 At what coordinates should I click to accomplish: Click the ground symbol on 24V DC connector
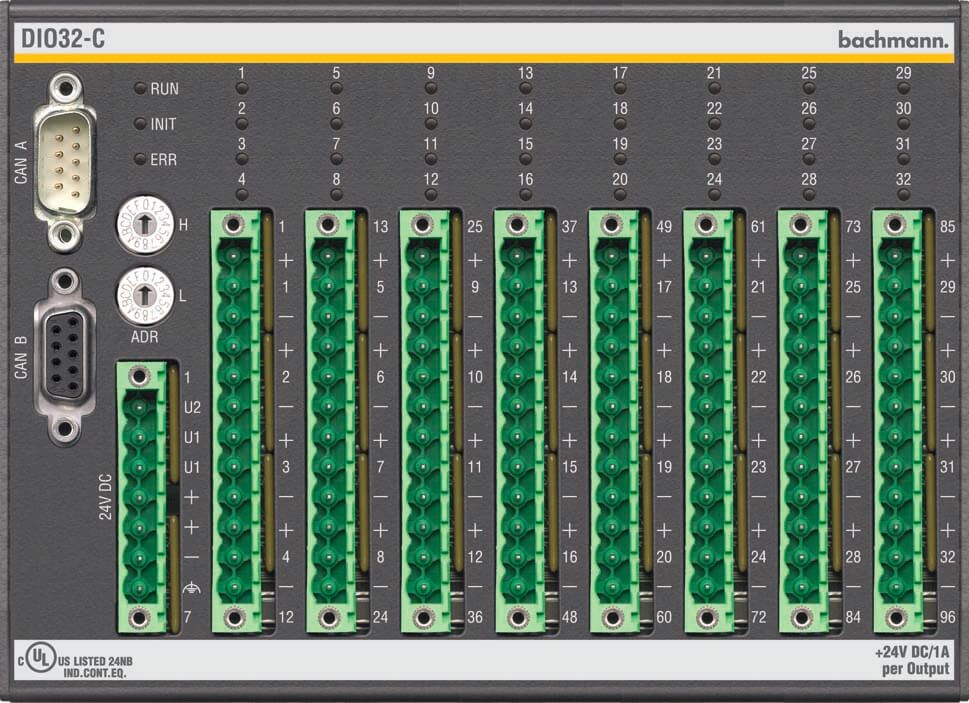pos(192,587)
